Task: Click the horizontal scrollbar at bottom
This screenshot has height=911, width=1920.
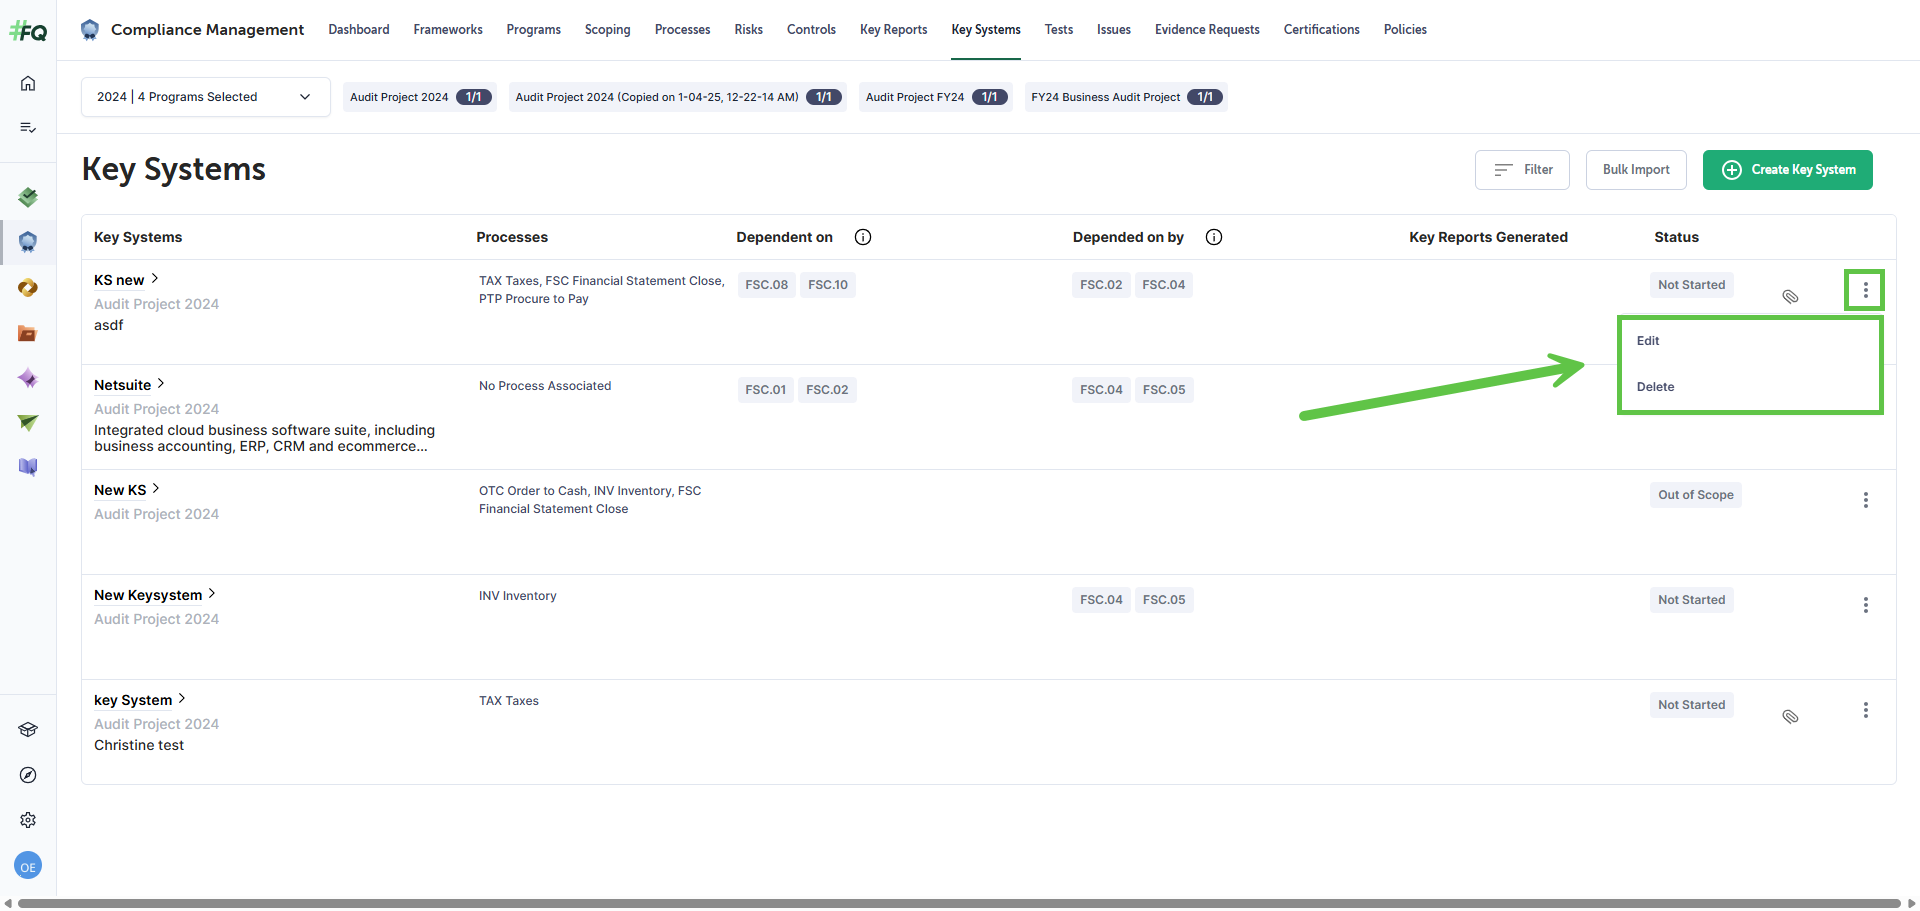Action: tap(958, 903)
